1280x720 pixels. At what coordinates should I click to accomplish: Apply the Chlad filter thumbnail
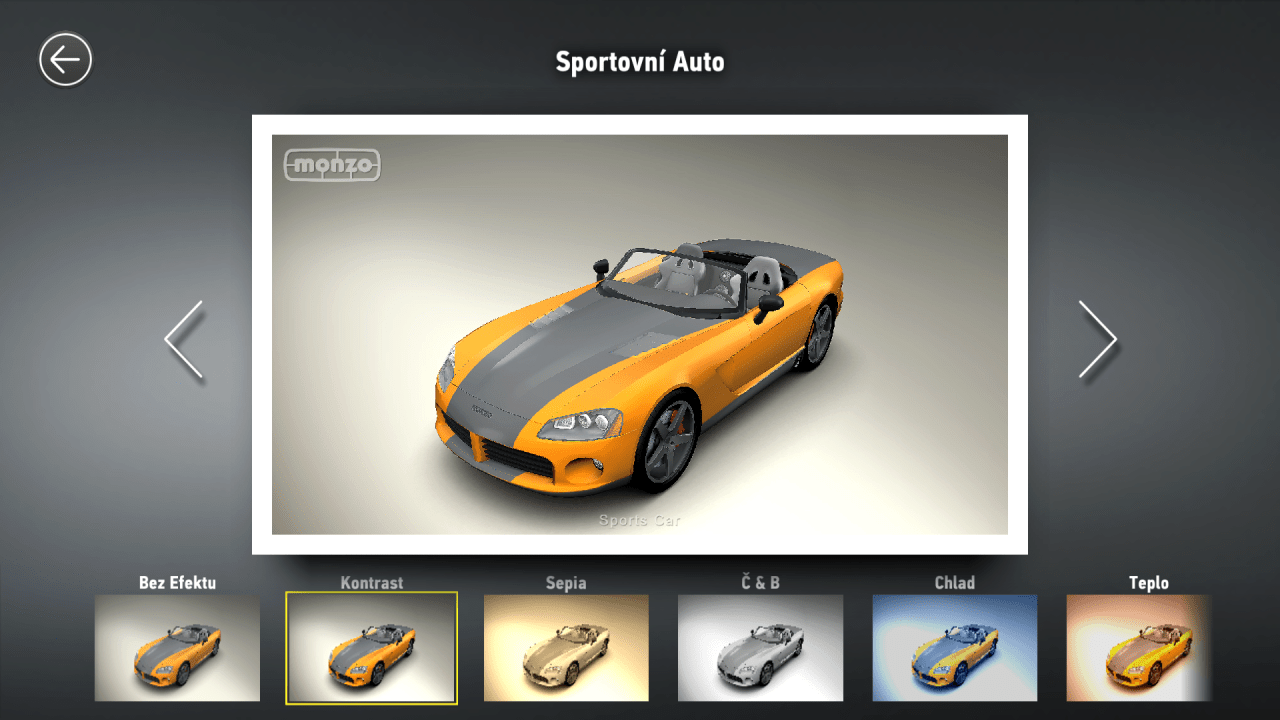click(x=954, y=648)
